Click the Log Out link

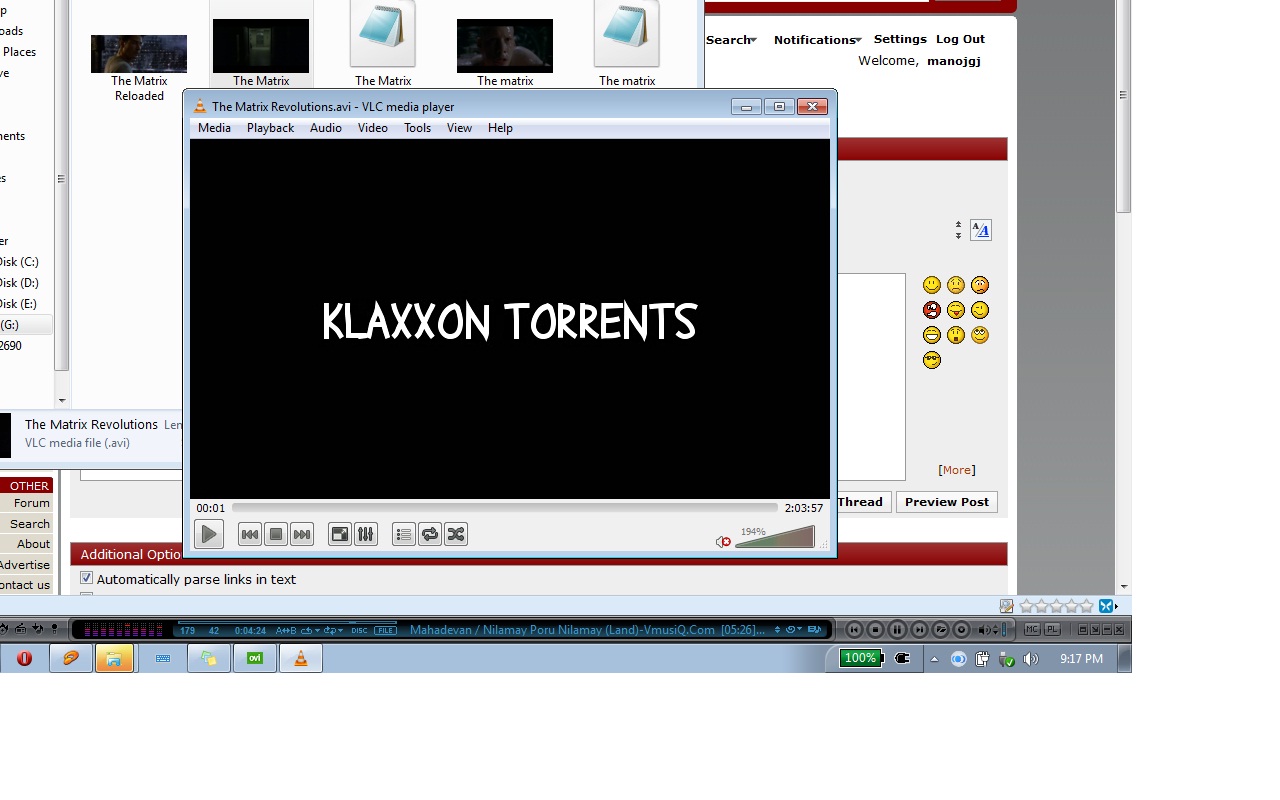tap(960, 39)
